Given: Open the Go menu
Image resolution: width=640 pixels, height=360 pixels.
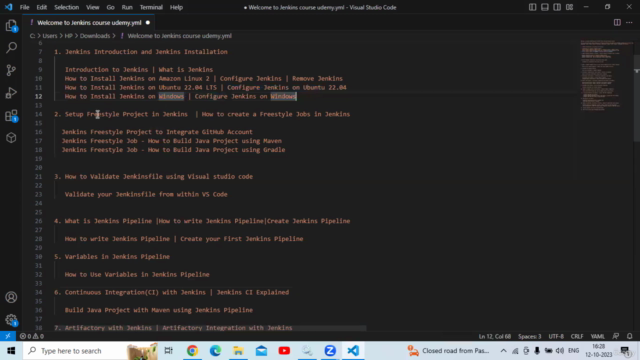Looking at the screenshot, I should pos(110,7).
